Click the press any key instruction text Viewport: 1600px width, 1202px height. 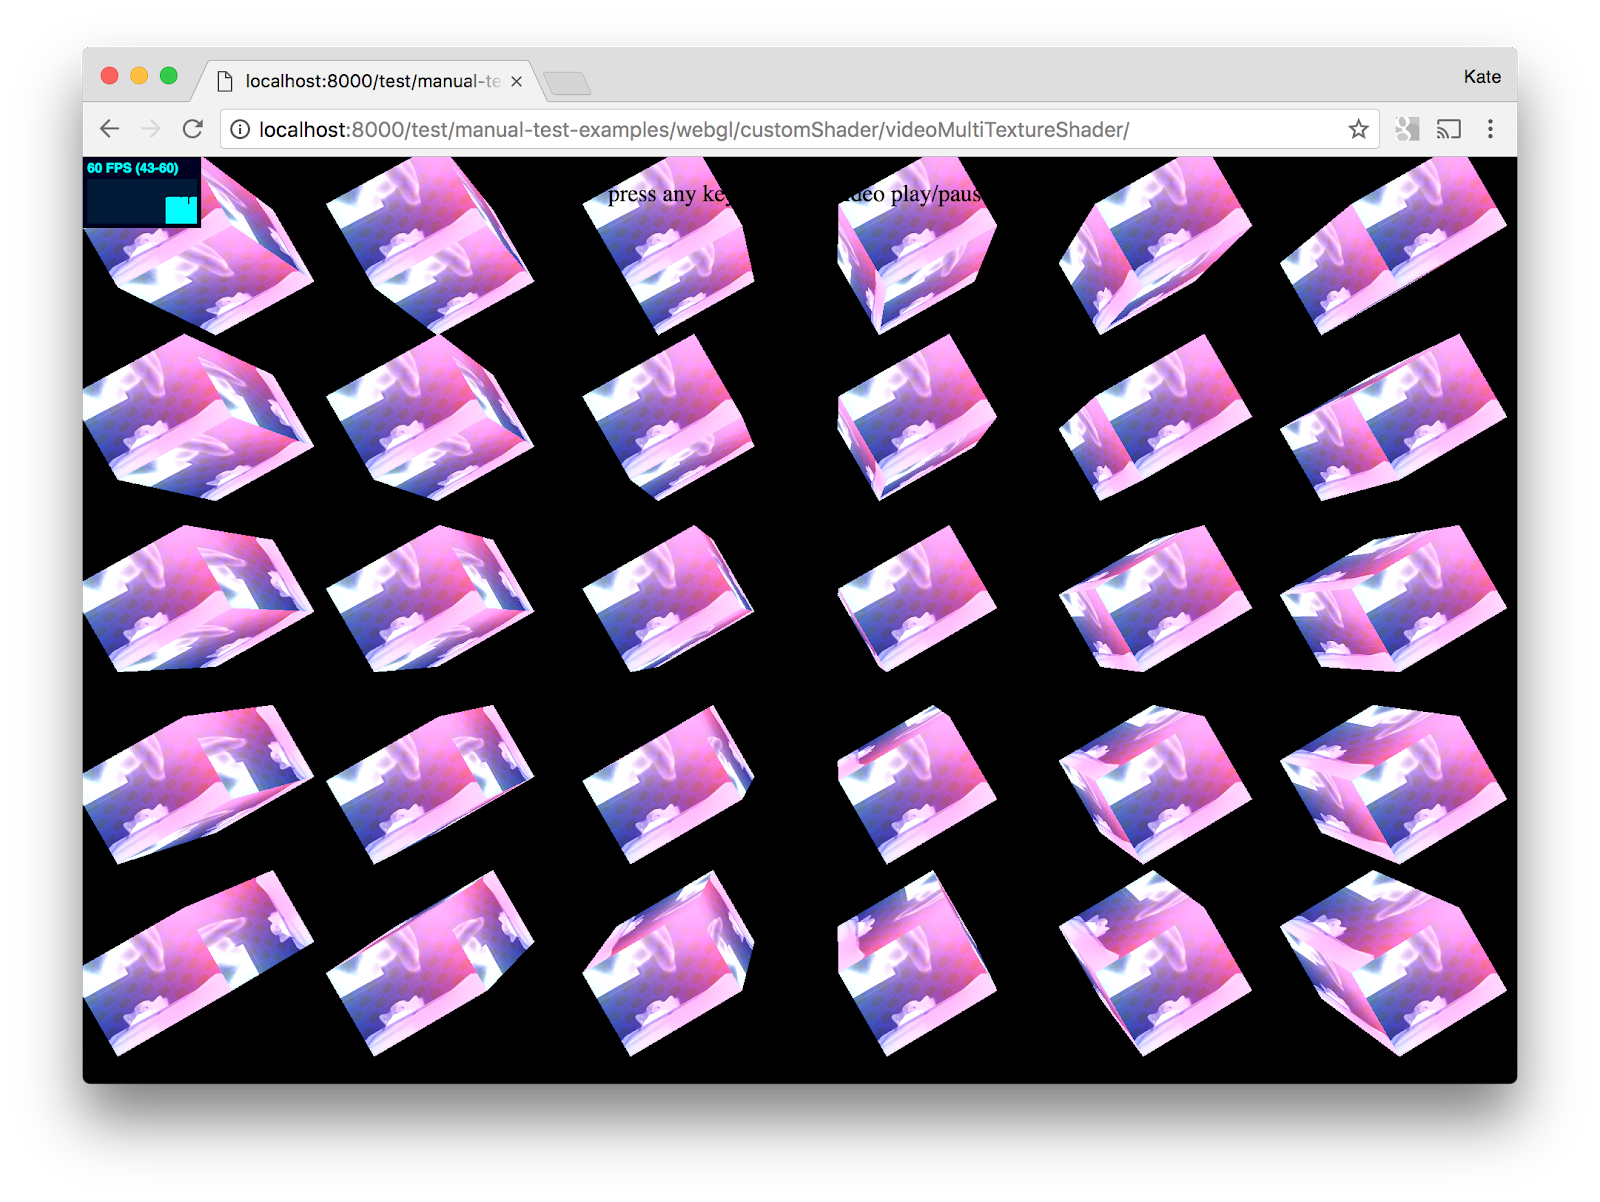pyautogui.click(x=795, y=194)
